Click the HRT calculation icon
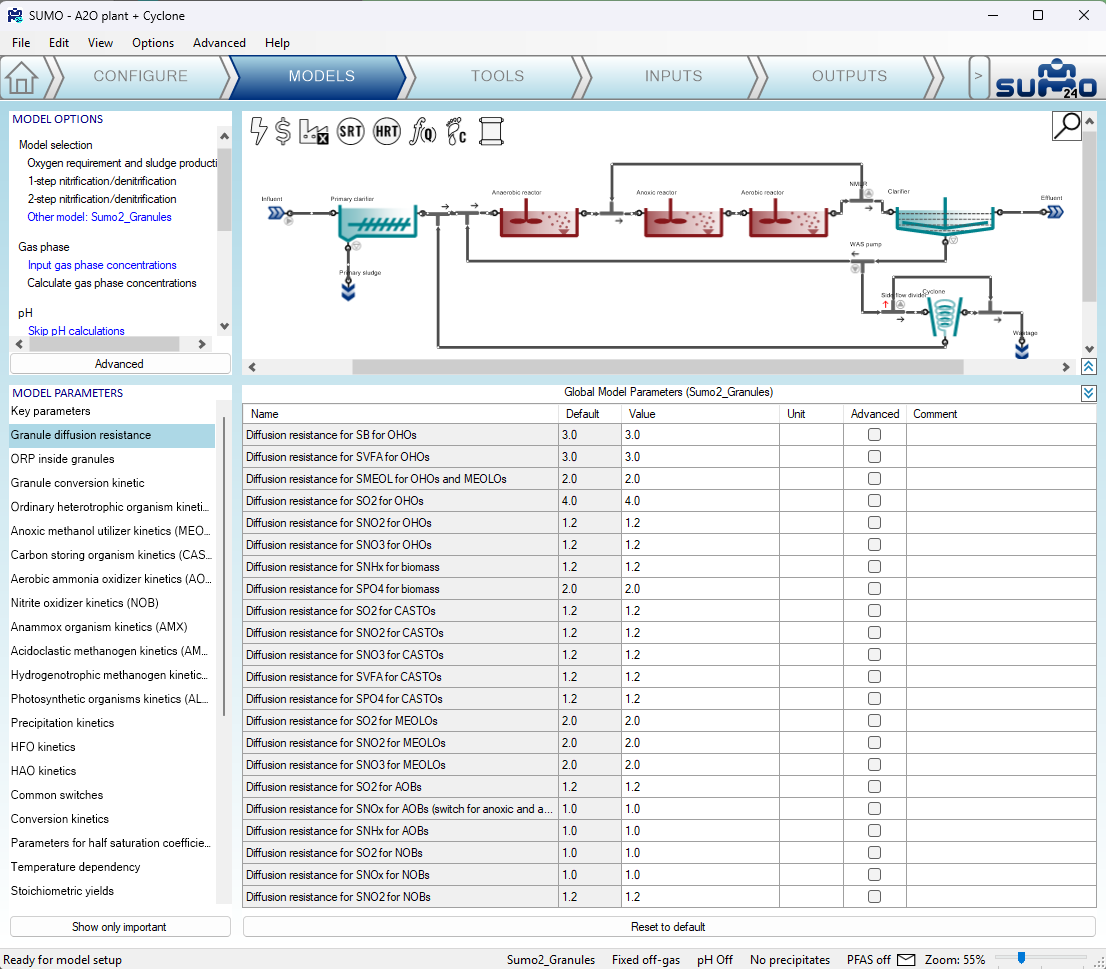The height and width of the screenshot is (969, 1106). 387,131
